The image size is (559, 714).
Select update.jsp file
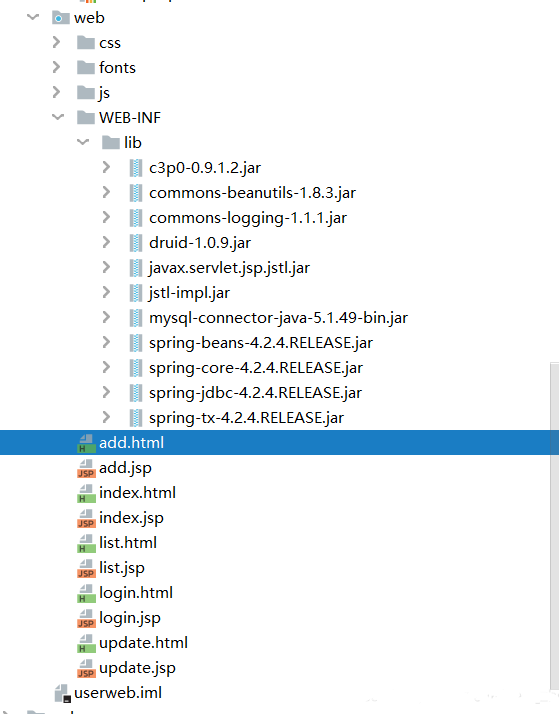137,668
